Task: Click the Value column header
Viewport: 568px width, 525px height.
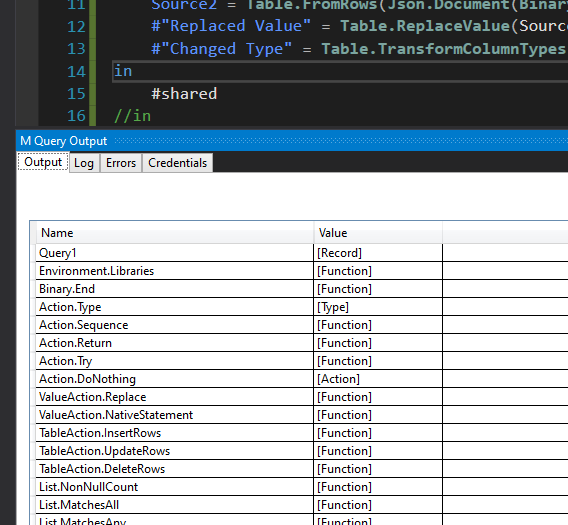Action: pos(378,233)
